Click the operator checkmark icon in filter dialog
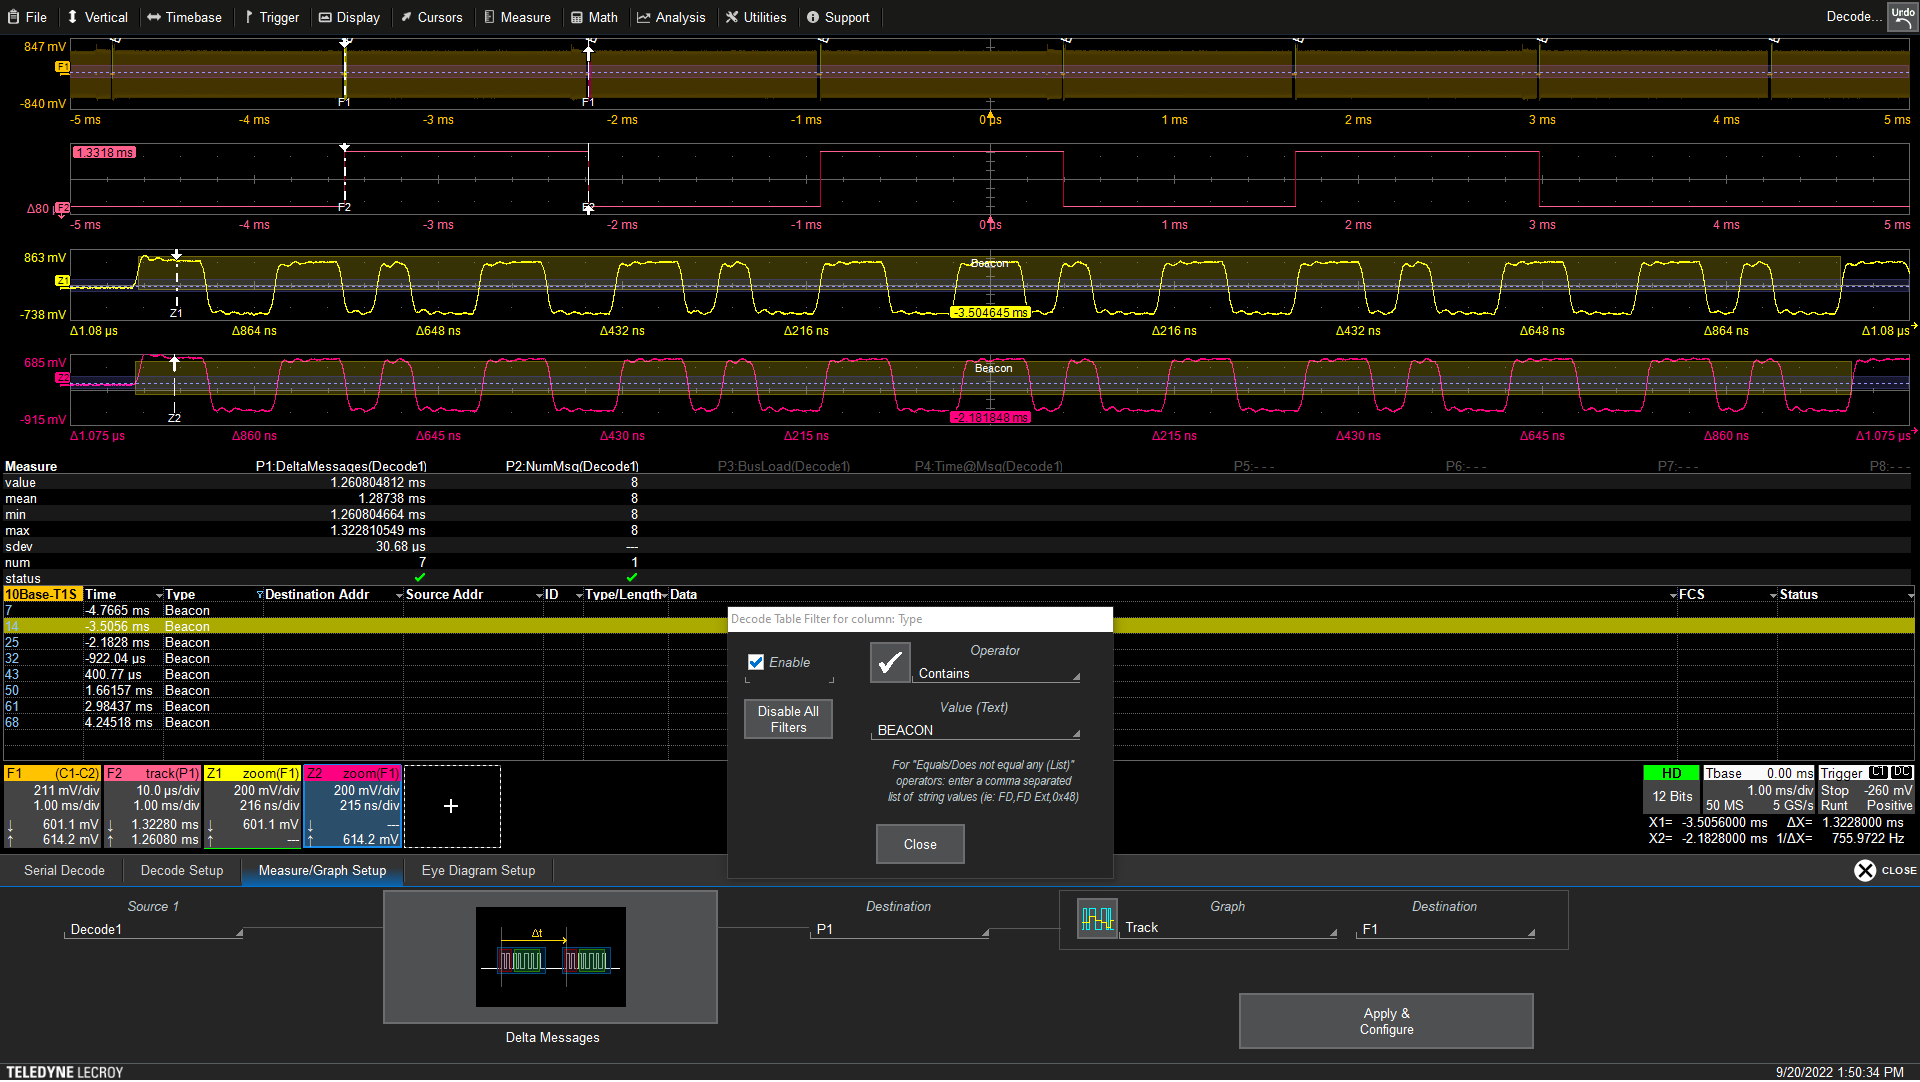The width and height of the screenshot is (1920, 1082). point(890,663)
